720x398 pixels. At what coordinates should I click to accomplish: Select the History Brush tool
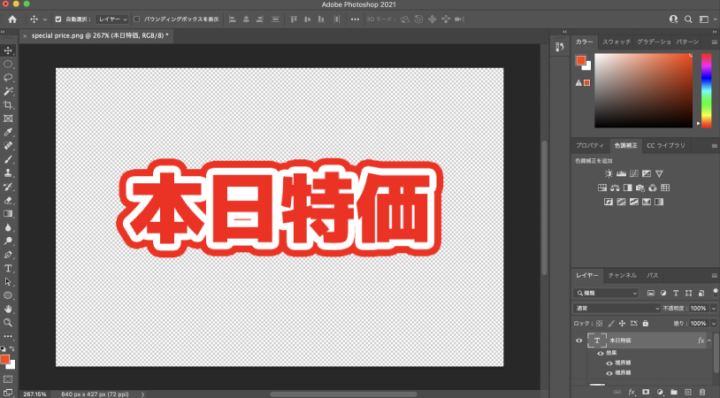(8, 187)
